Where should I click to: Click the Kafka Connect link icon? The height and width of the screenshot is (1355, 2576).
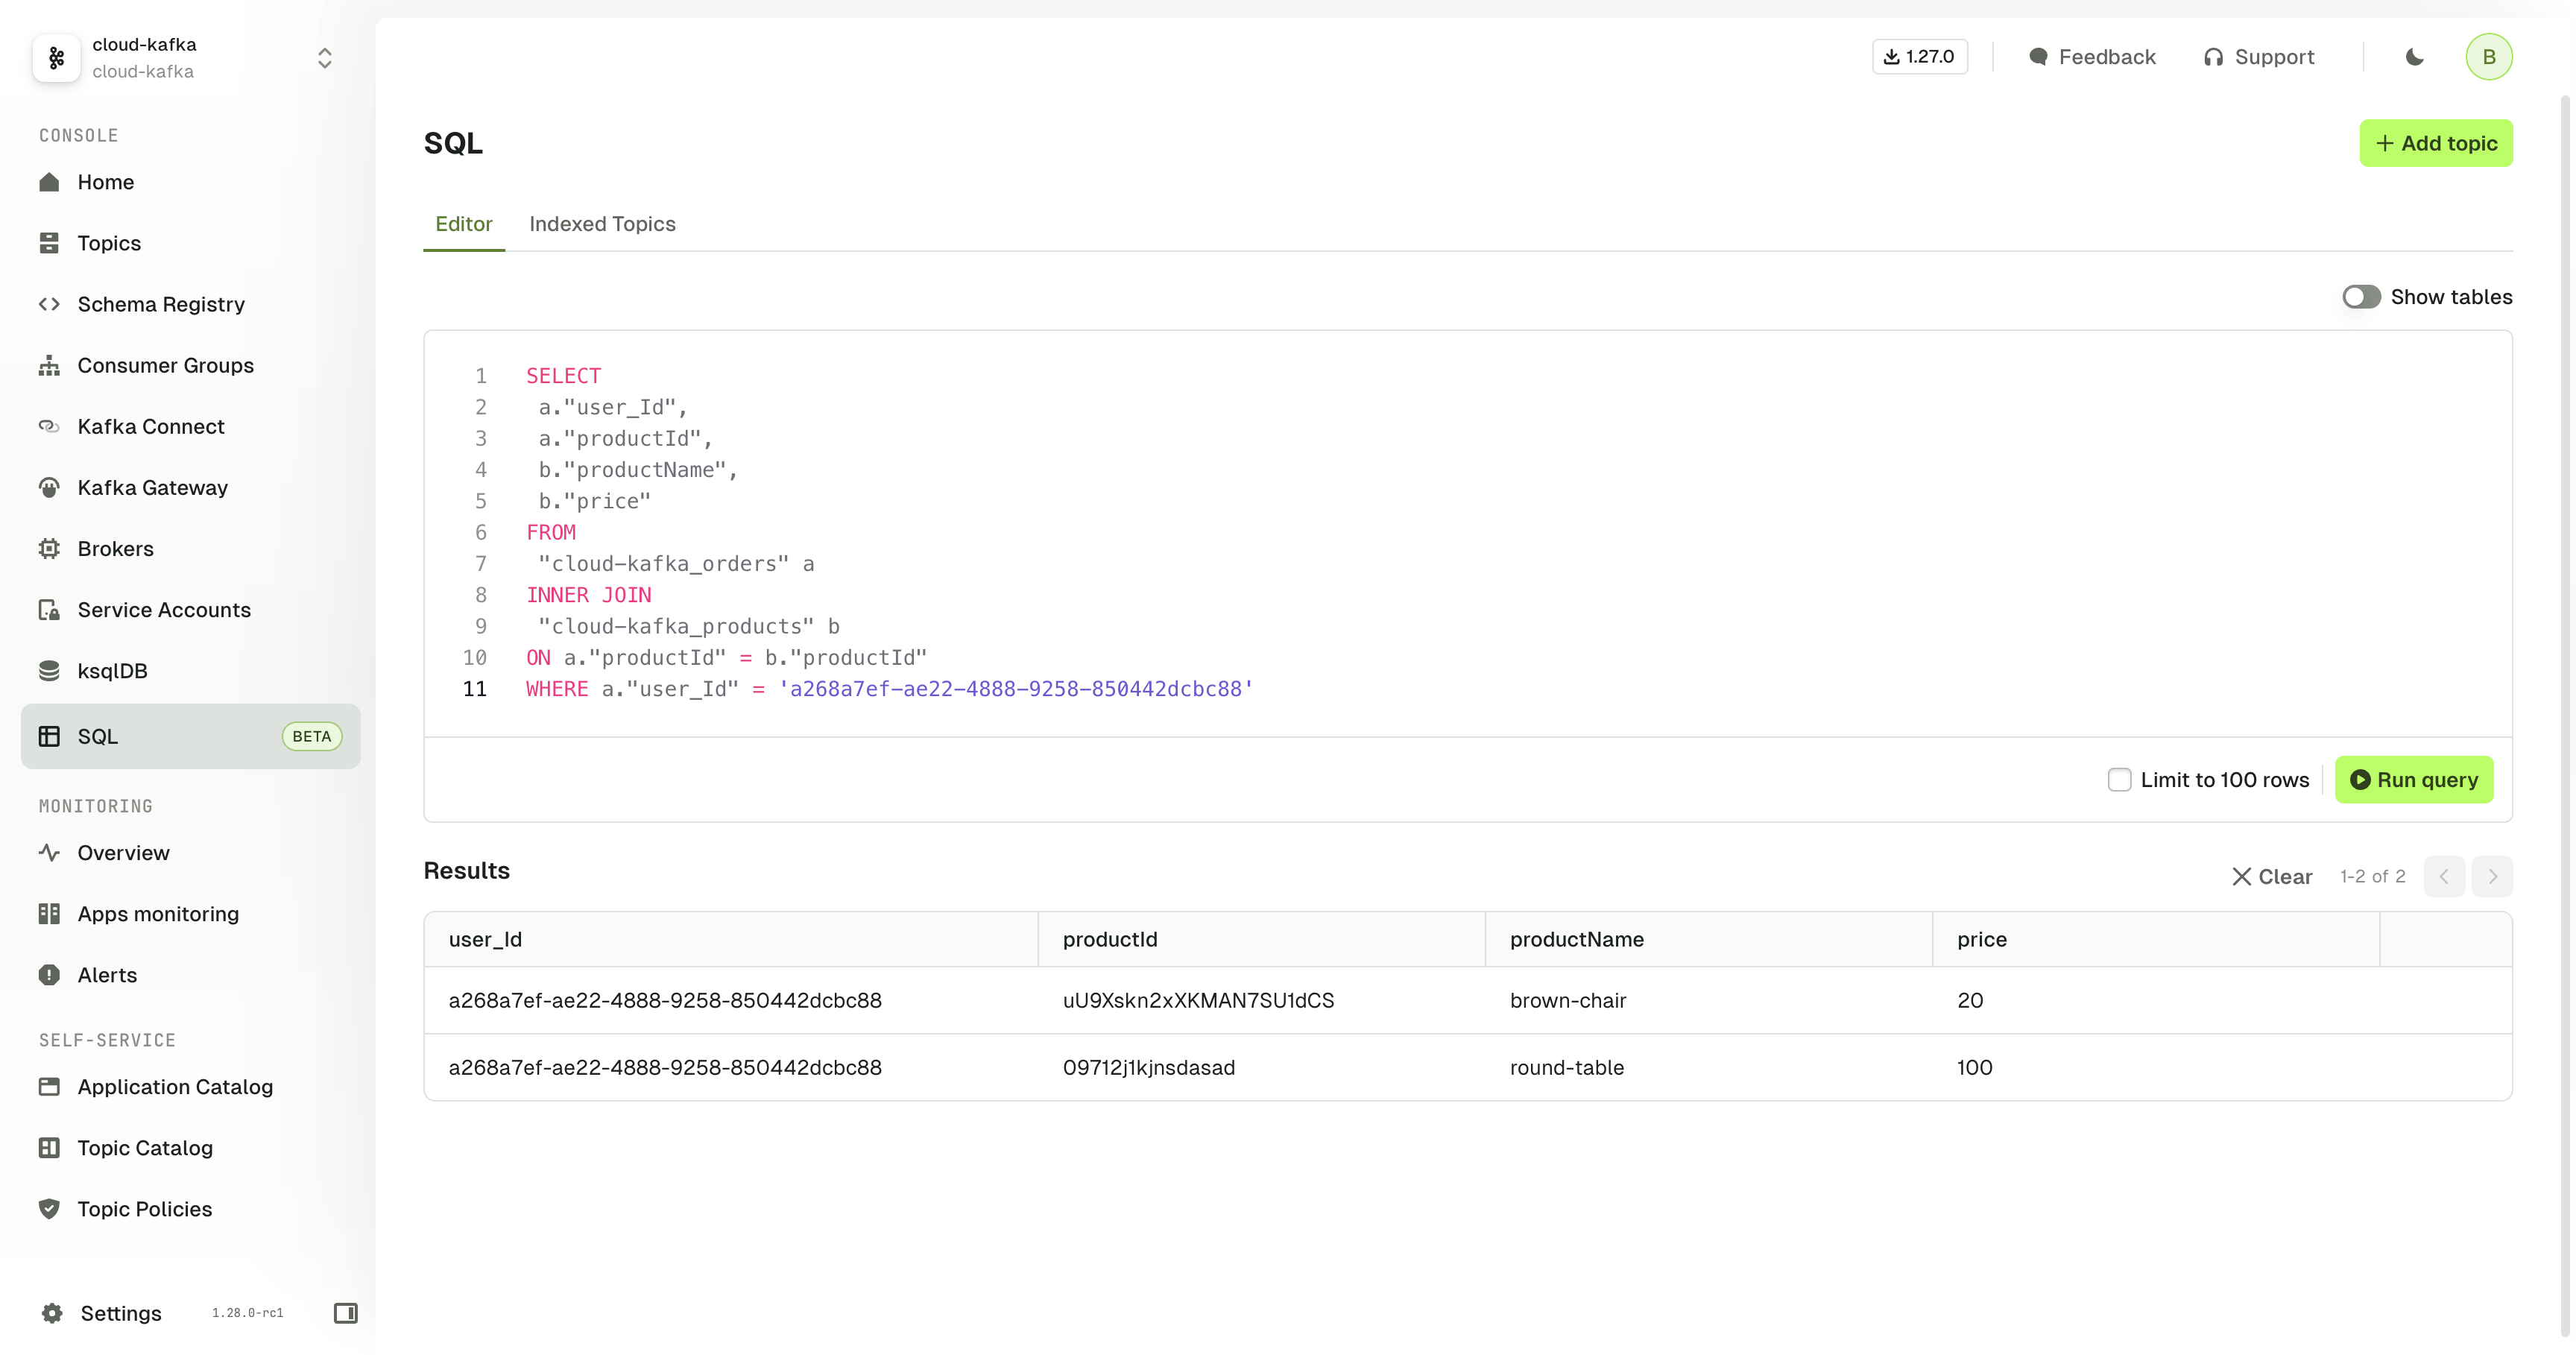[x=49, y=426]
